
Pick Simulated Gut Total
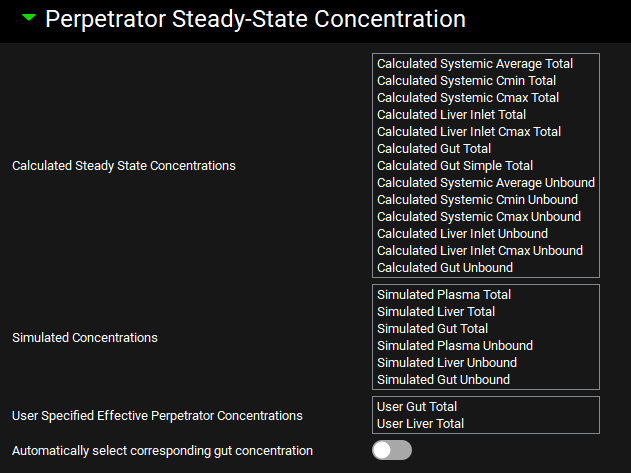(x=433, y=329)
